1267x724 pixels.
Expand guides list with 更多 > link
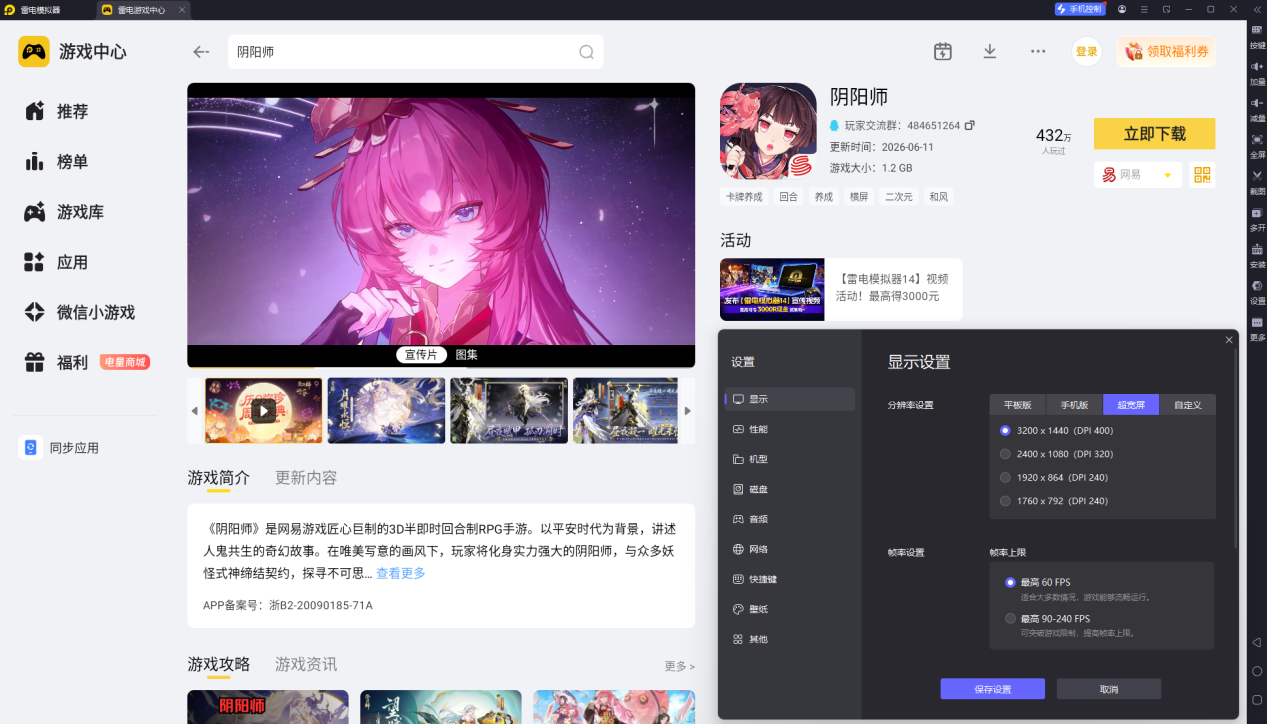[x=679, y=666]
